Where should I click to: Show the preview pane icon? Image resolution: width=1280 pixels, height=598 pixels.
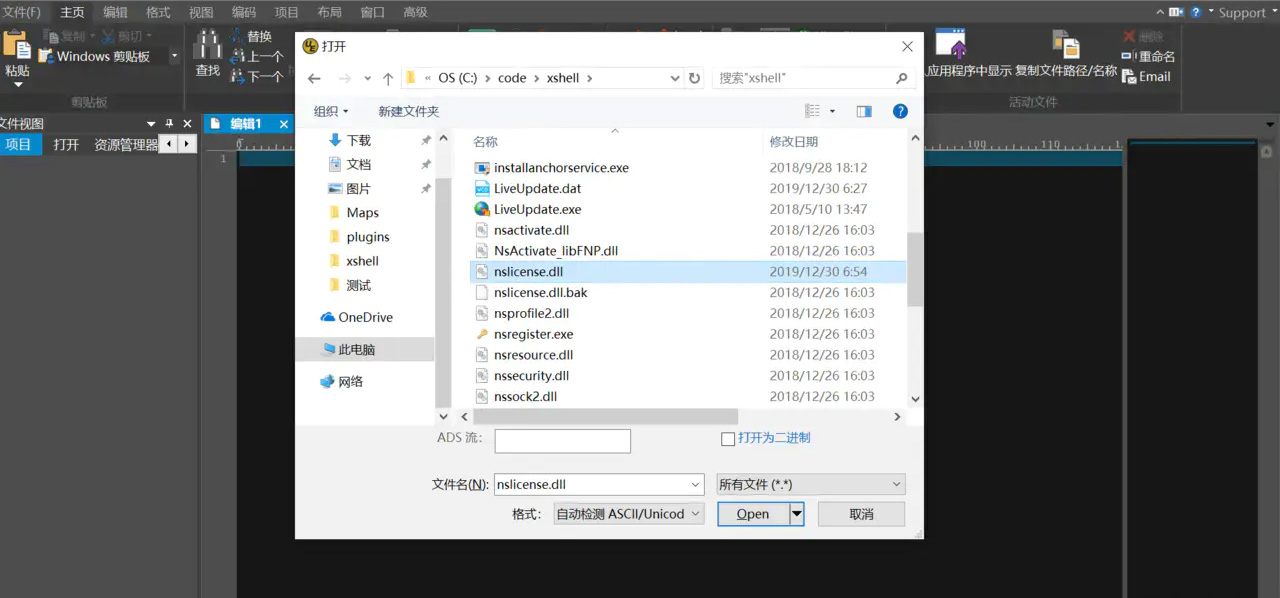[x=864, y=111]
